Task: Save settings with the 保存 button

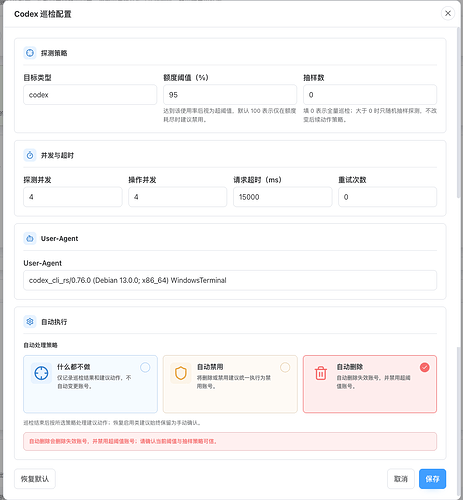Action: tap(432, 479)
